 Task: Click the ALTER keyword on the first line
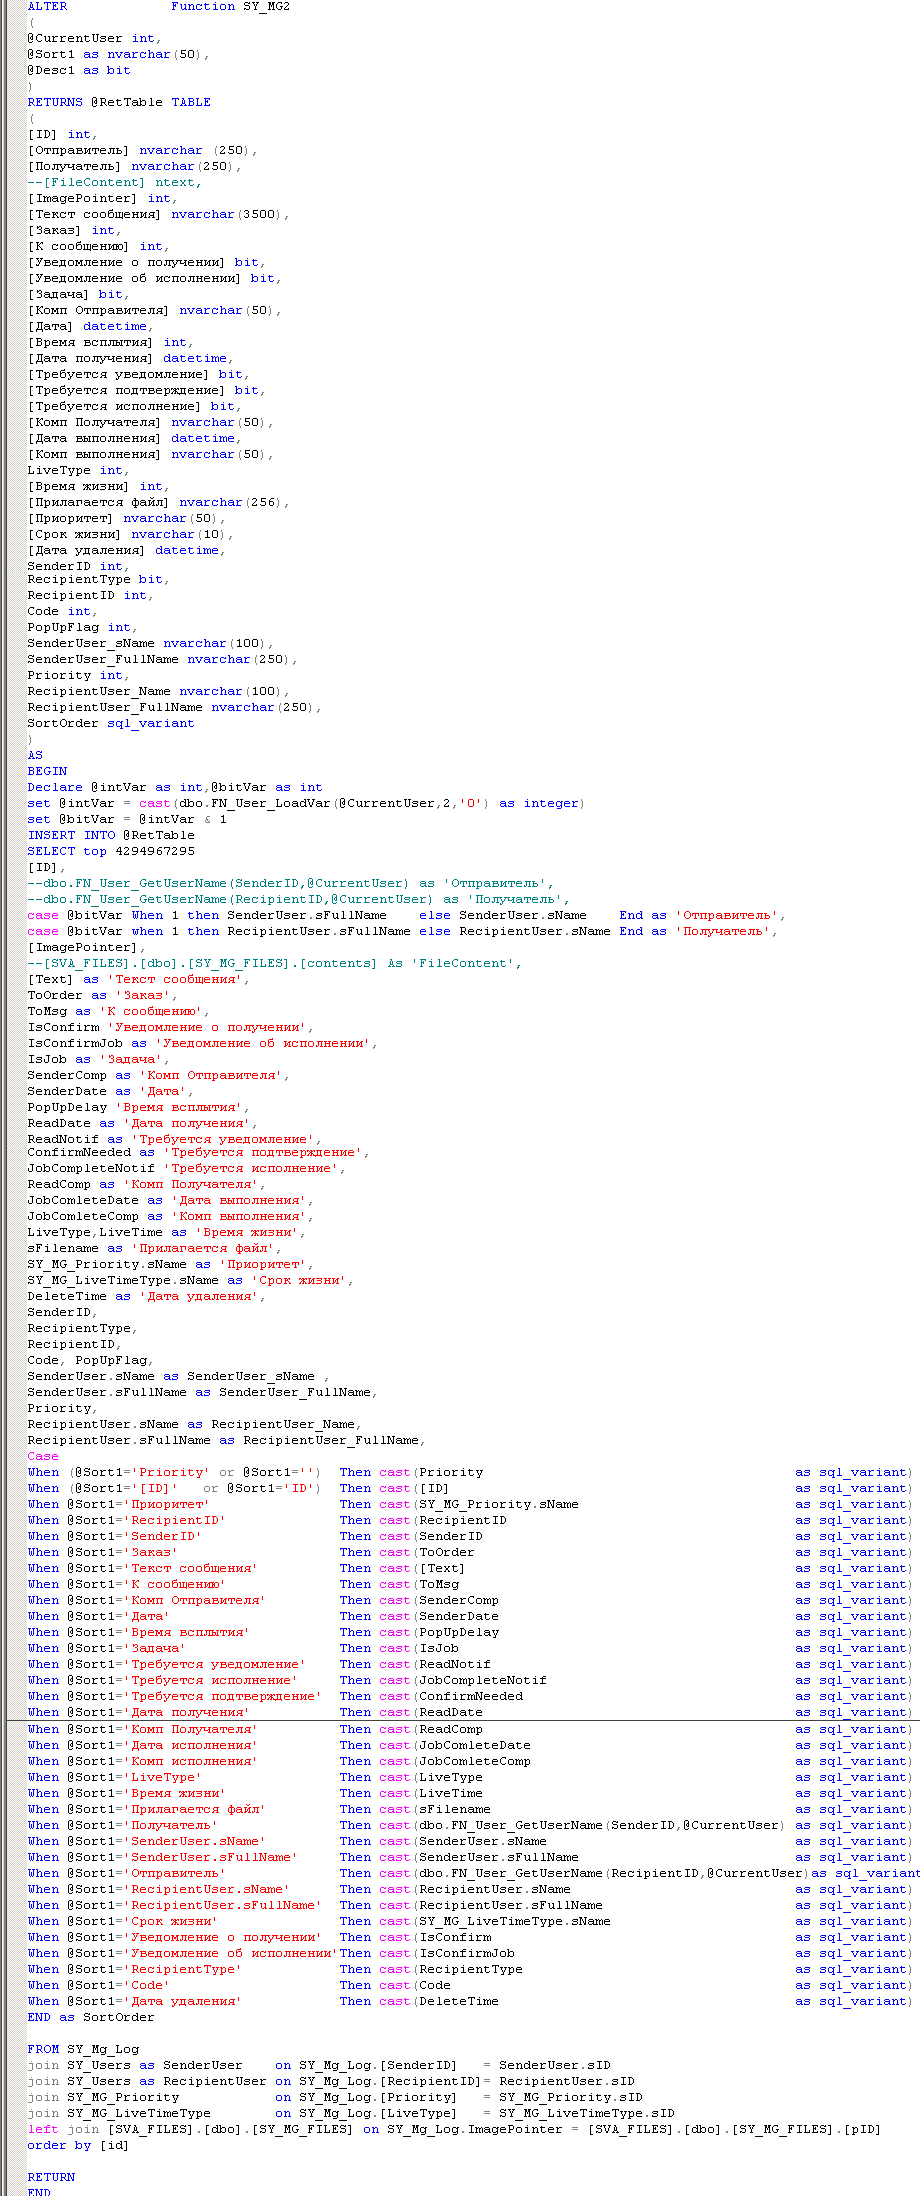point(47,6)
